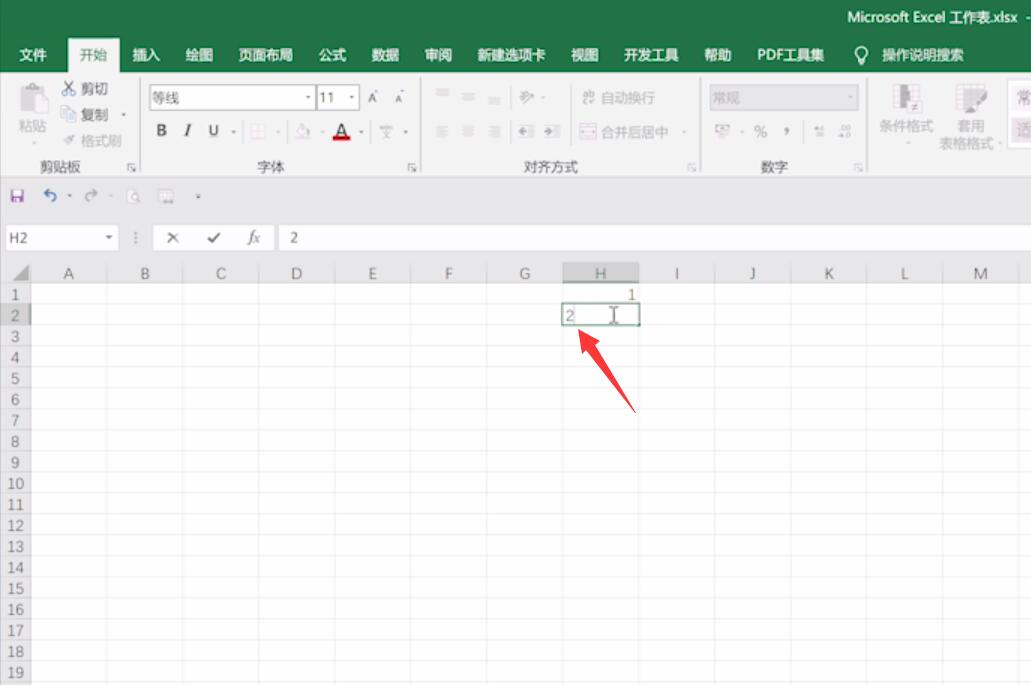Viewport: 1031px width, 685px height.
Task: Apply the red font color
Action: [x=341, y=131]
